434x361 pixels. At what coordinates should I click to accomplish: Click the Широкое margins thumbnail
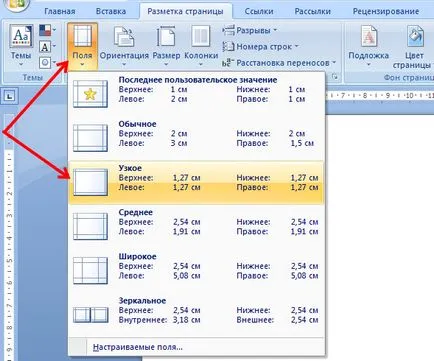(x=90, y=271)
